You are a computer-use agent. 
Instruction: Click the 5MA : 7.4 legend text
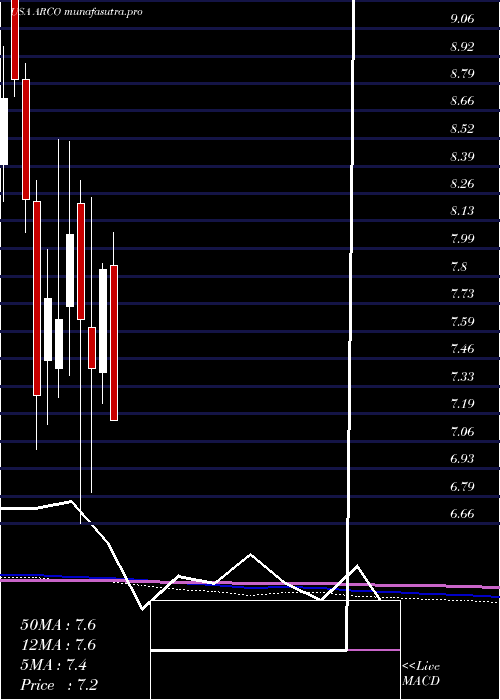click(54, 665)
